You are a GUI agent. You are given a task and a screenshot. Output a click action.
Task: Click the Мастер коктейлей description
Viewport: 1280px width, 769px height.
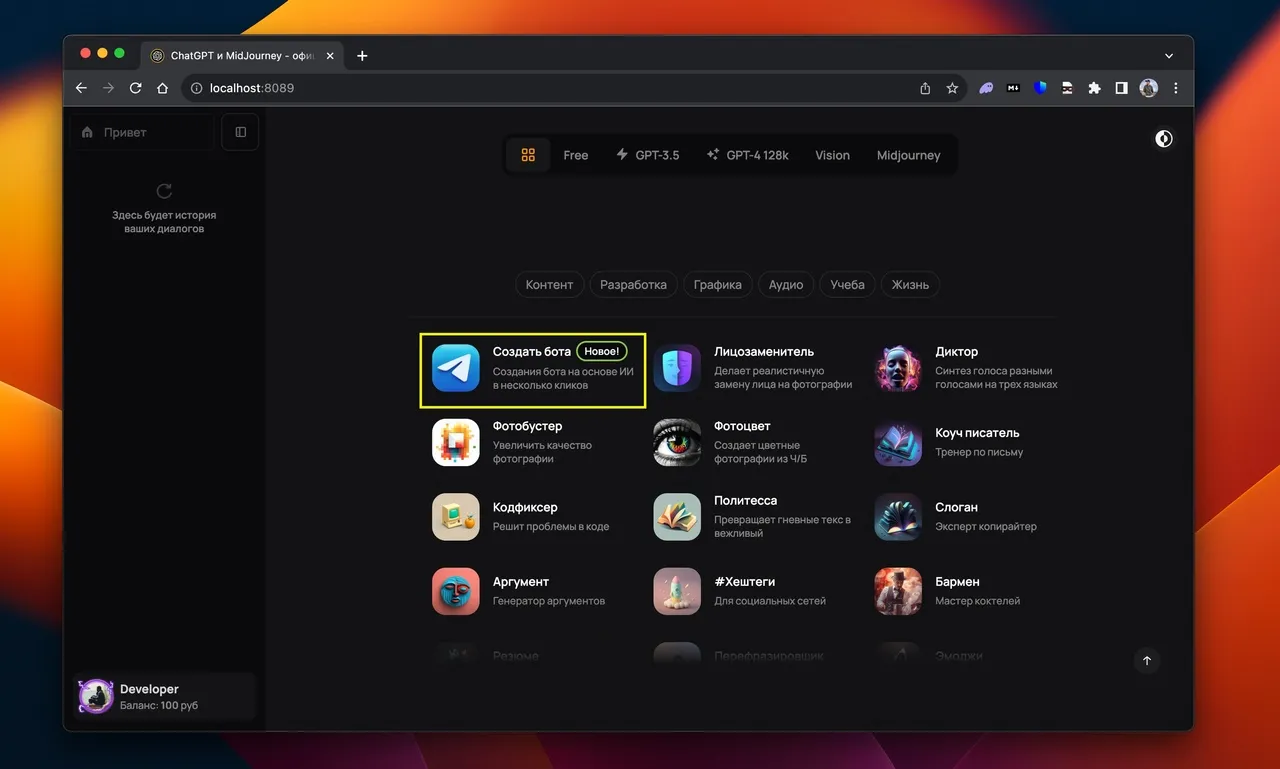pos(978,601)
